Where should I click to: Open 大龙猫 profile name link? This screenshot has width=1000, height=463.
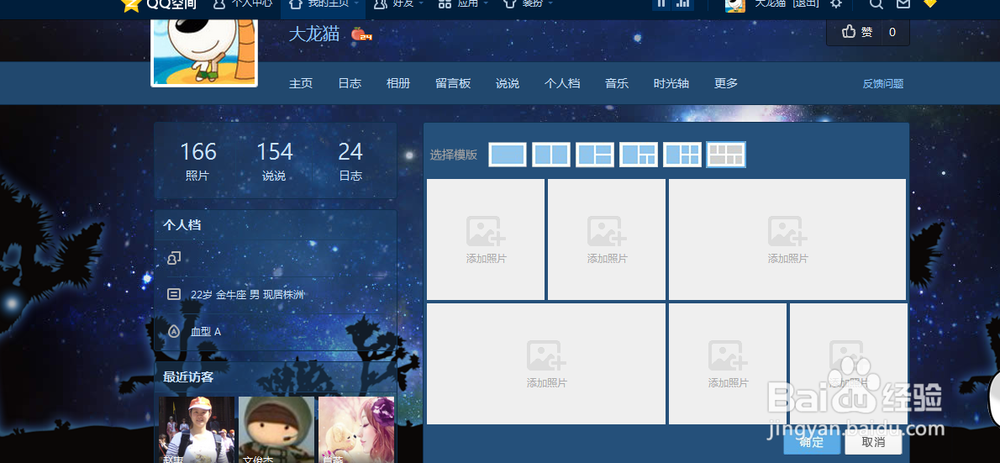click(314, 34)
